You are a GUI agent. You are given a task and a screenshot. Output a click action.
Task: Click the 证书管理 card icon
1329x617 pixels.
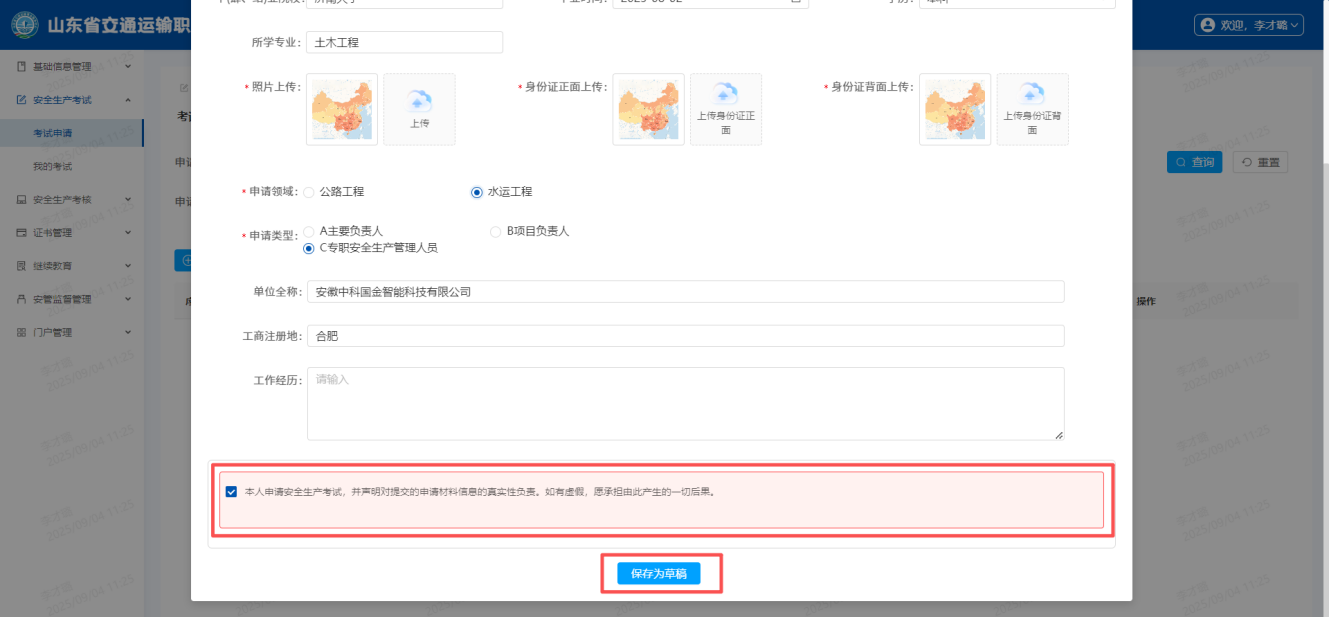(x=21, y=233)
